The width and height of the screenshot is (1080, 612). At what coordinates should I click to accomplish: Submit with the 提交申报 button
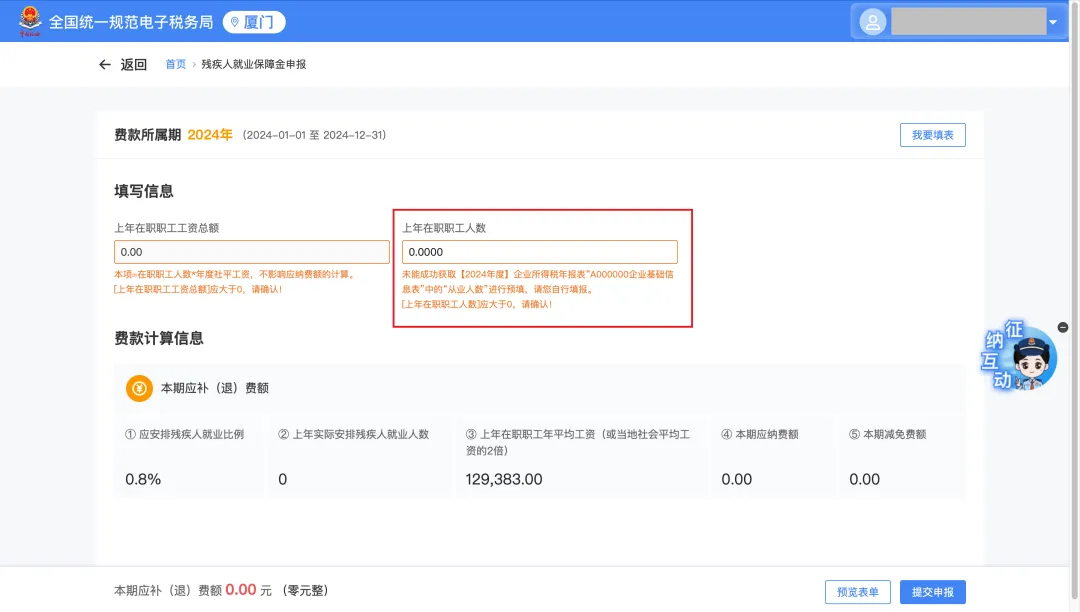click(932, 592)
